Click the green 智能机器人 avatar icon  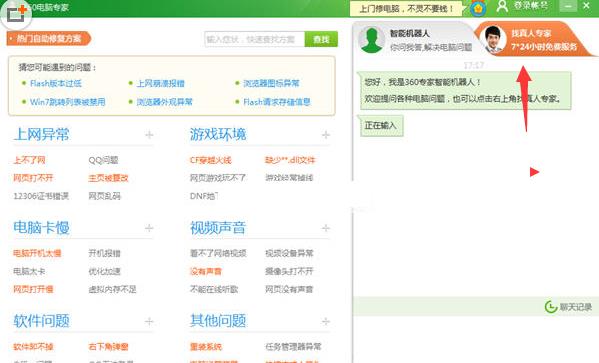click(372, 40)
